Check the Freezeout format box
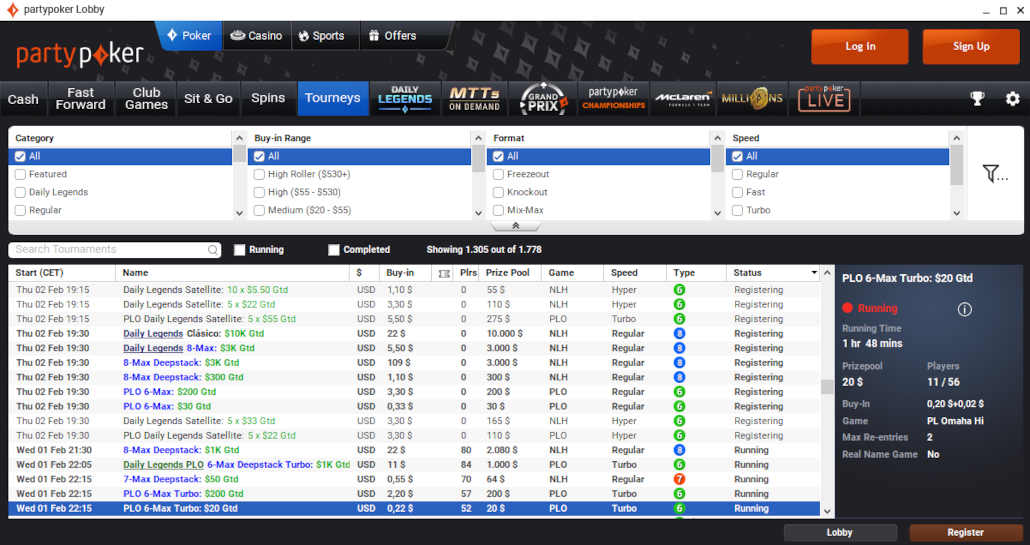Viewport: 1030px width, 545px height. [x=498, y=174]
